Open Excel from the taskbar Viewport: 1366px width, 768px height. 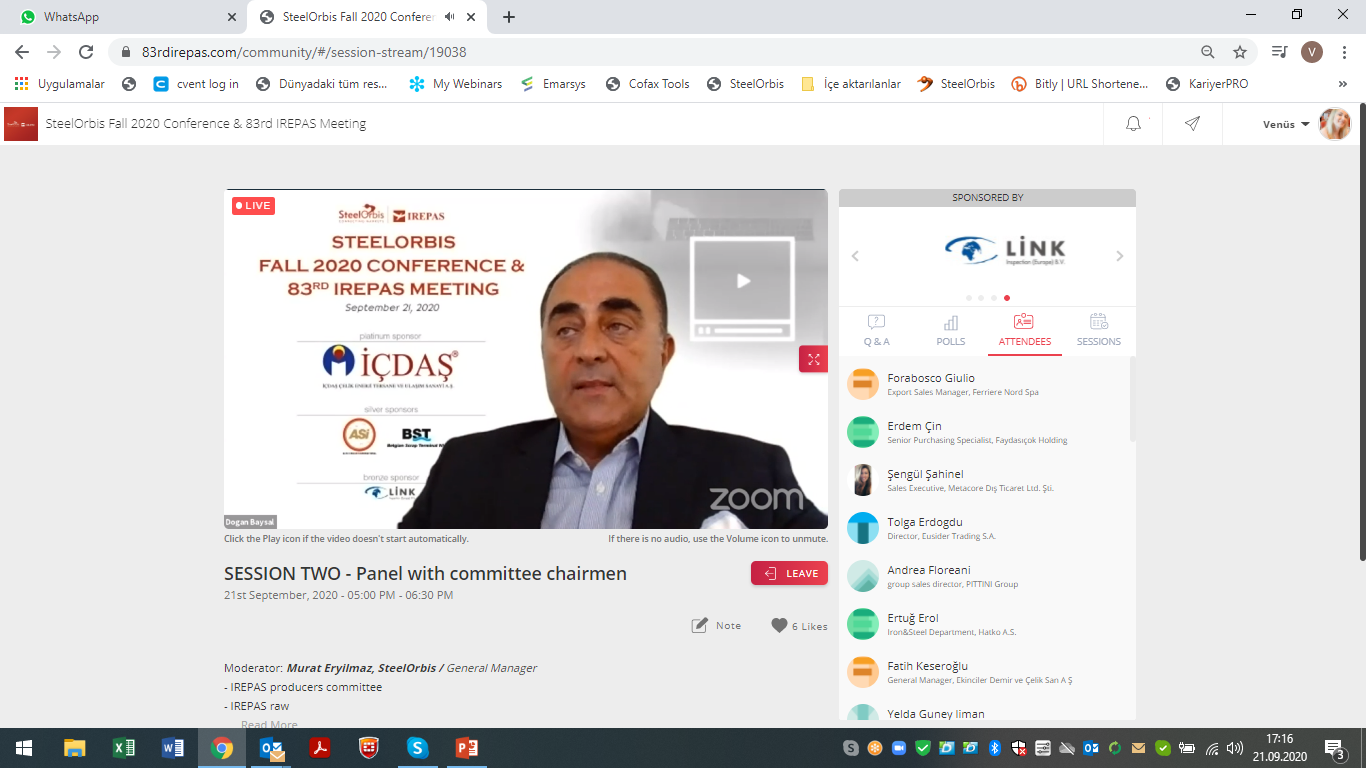click(124, 748)
